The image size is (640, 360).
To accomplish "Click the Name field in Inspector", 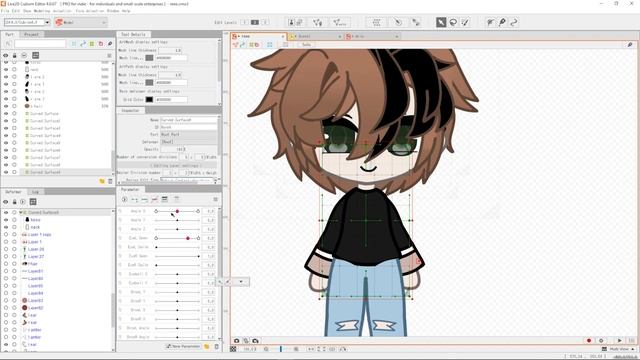I will (x=189, y=120).
